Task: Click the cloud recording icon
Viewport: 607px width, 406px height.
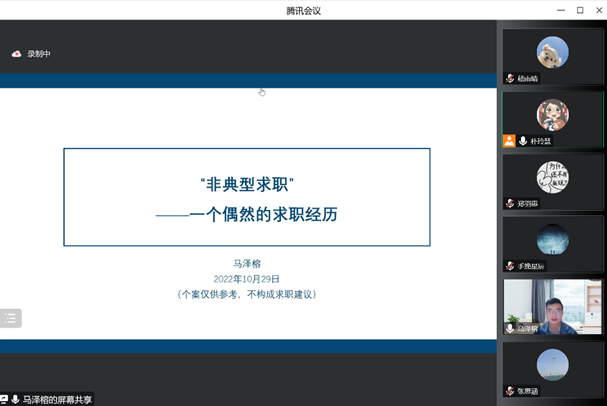Action: tap(16, 54)
